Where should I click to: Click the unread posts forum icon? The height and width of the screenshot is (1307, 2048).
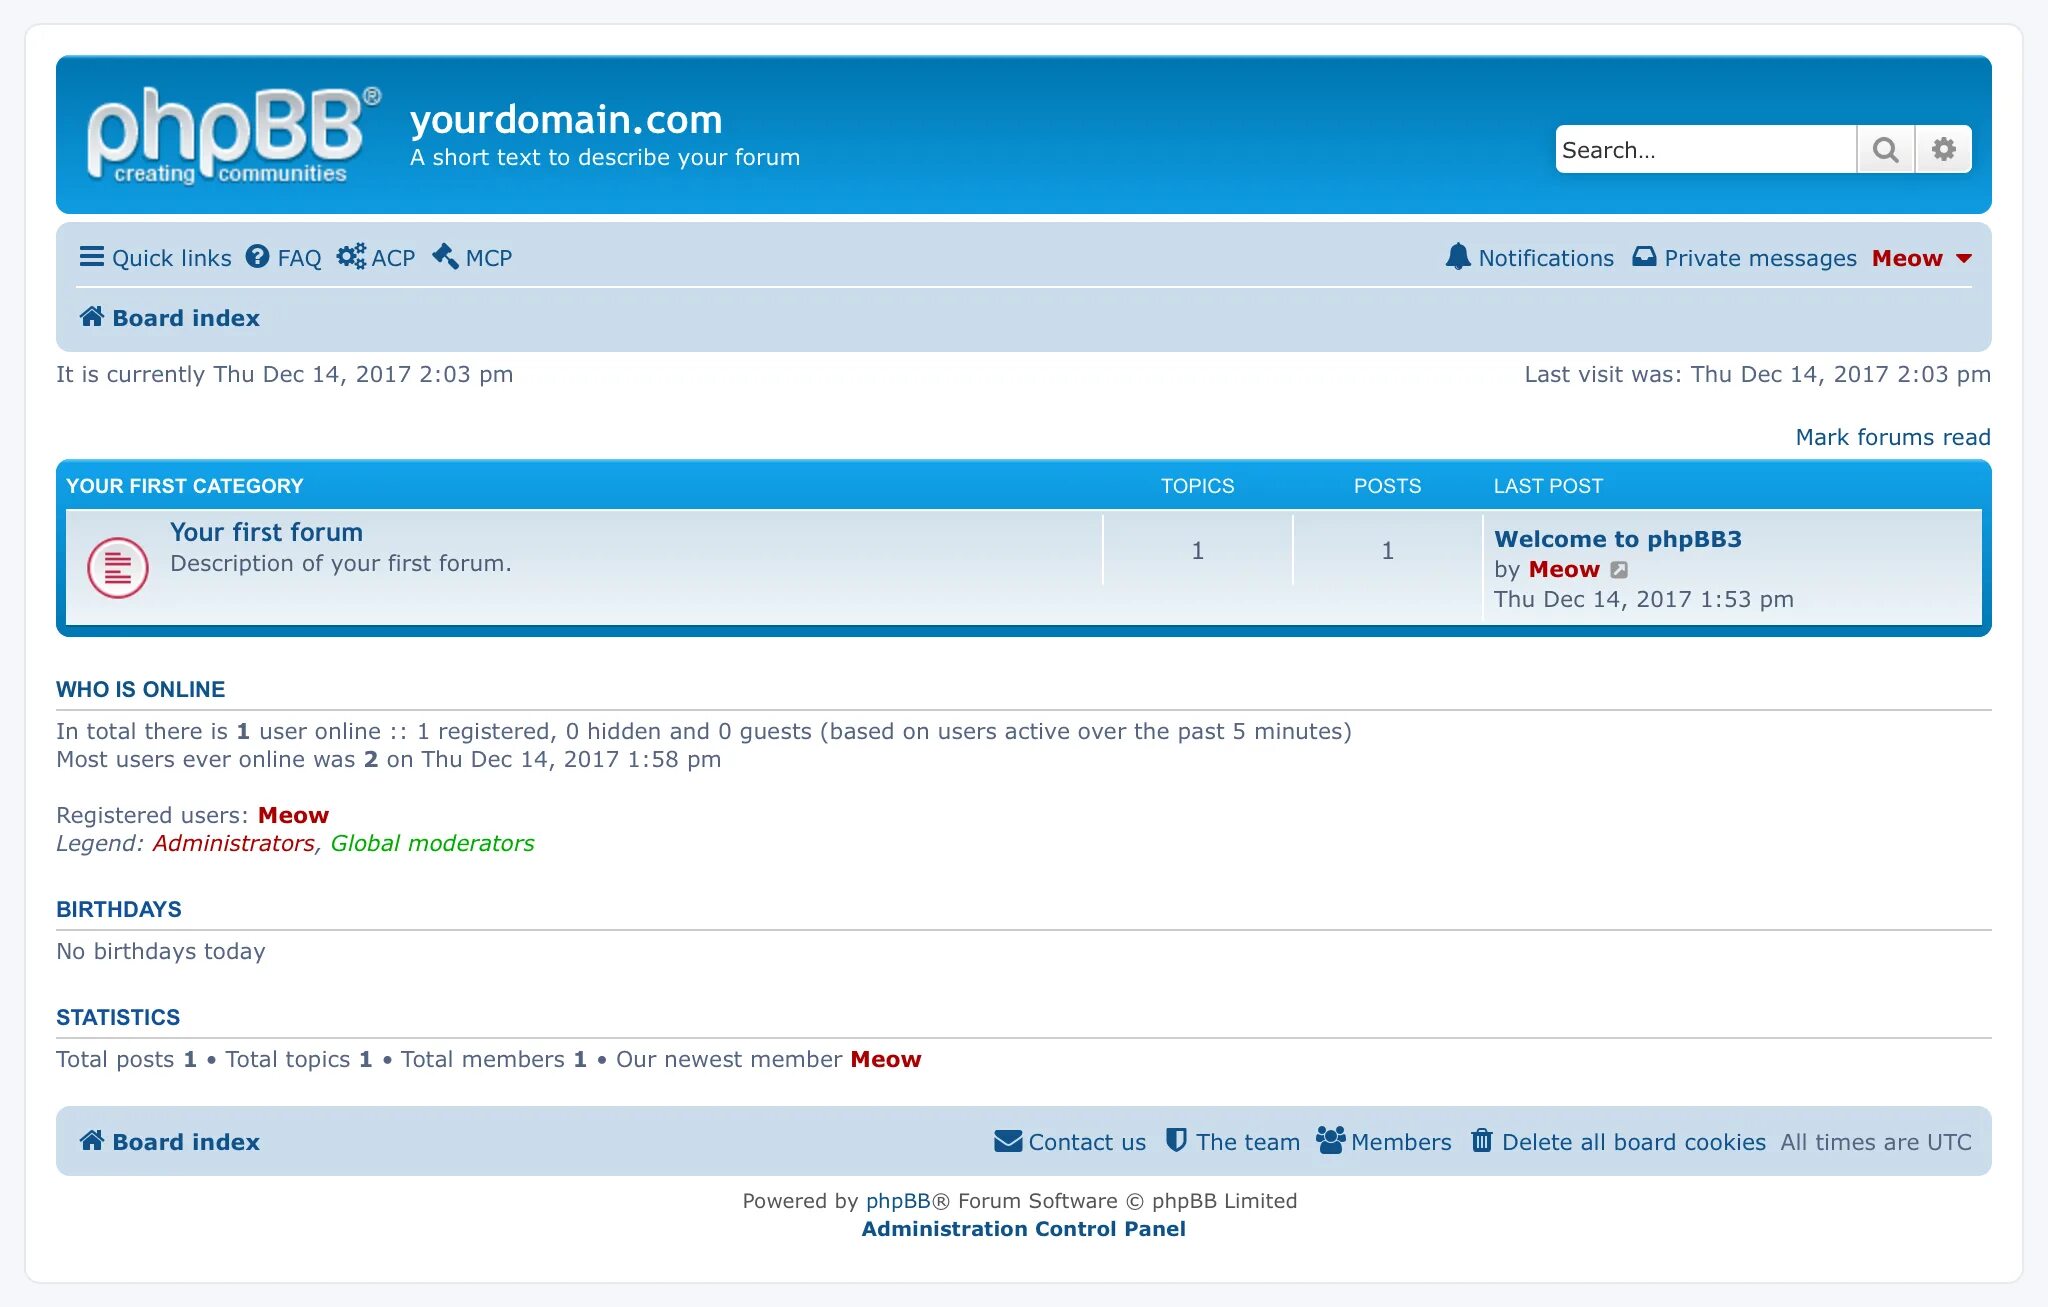click(x=116, y=564)
